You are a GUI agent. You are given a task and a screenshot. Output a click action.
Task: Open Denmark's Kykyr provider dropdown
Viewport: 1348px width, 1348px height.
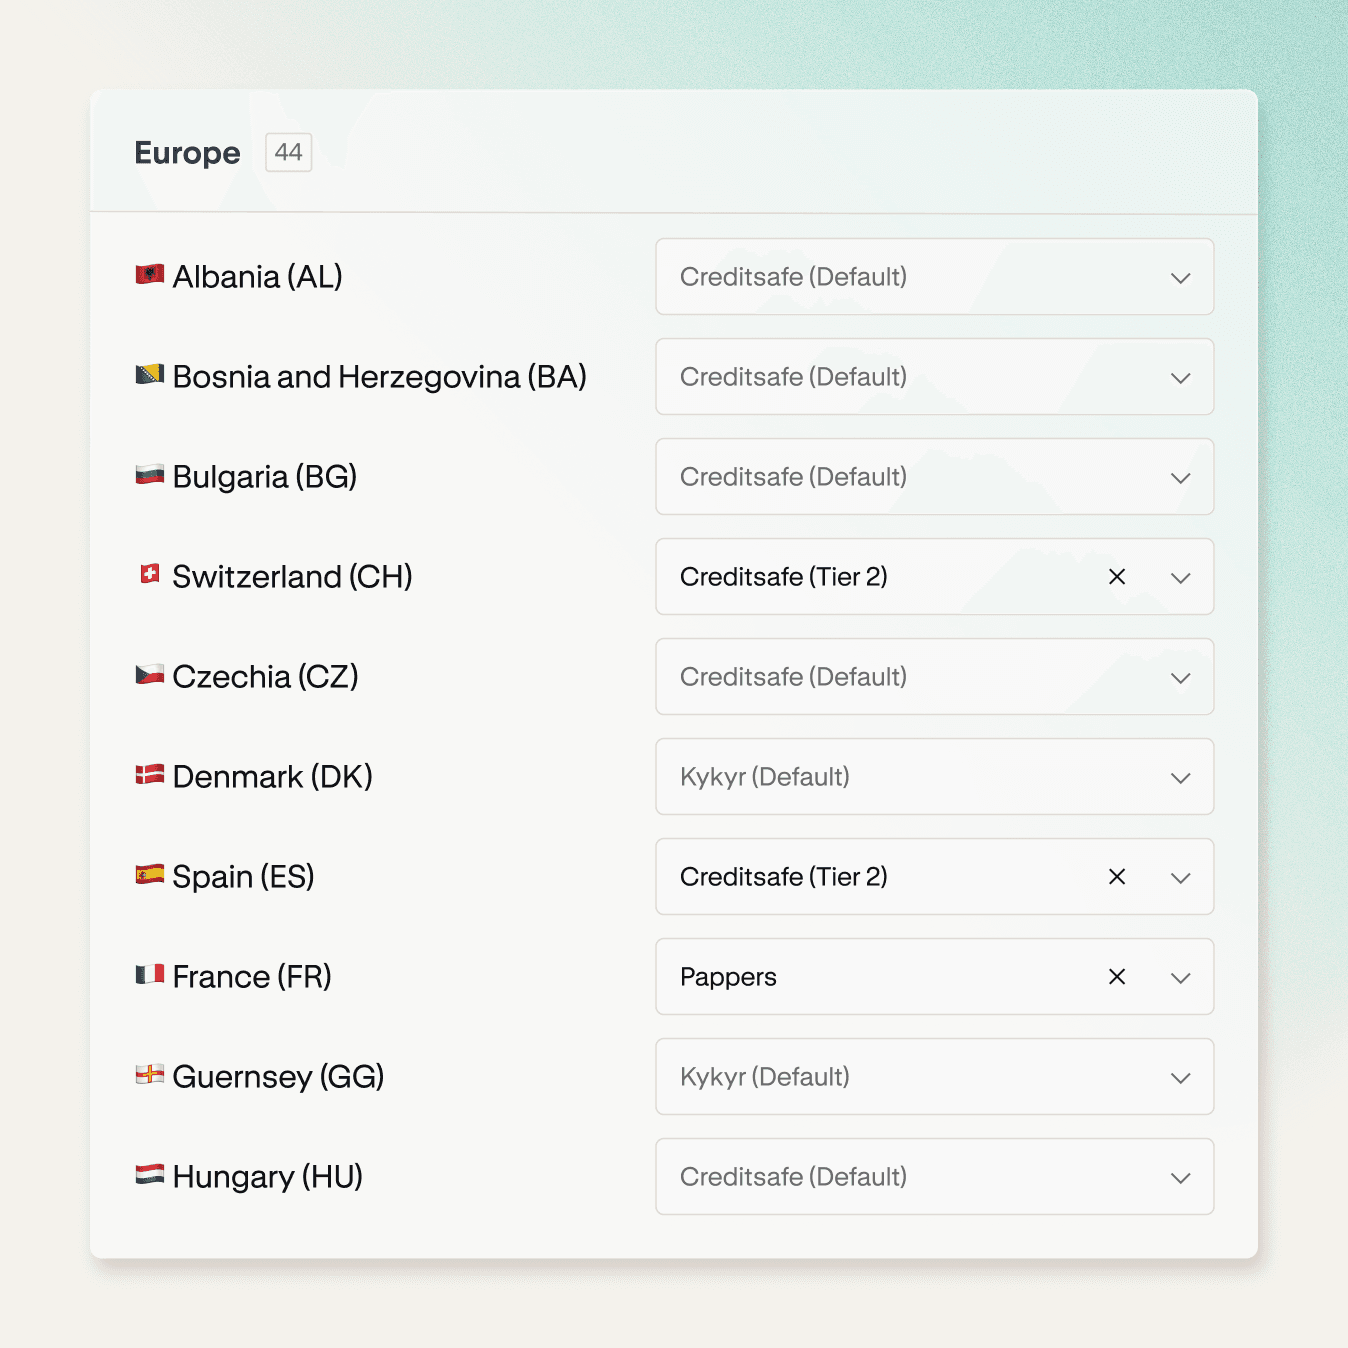933,777
